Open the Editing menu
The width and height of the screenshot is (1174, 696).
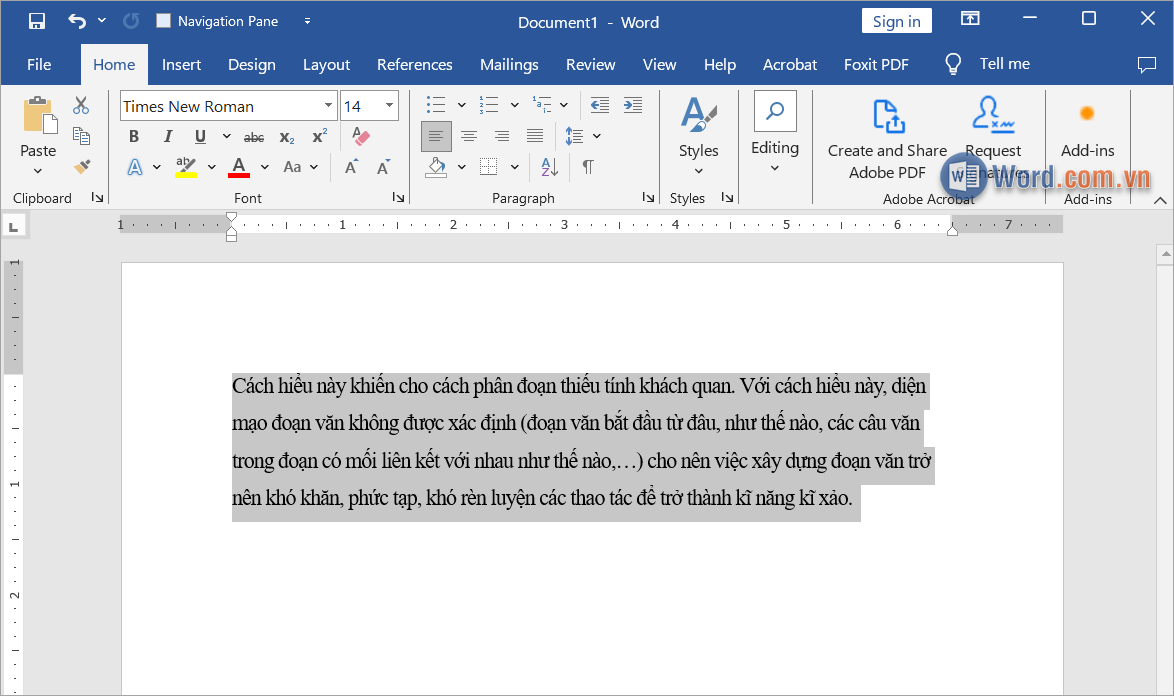pyautogui.click(x=775, y=133)
